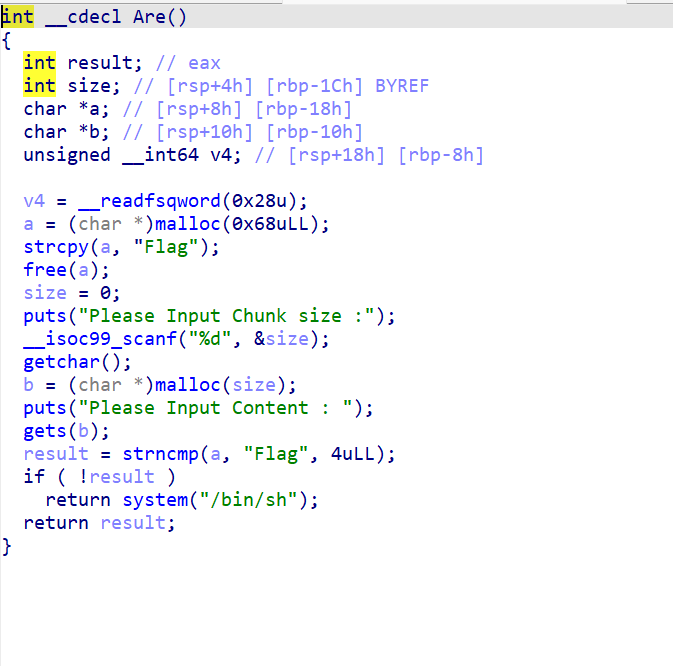Click the size = 0 assignment
The height and width of the screenshot is (666, 673).
coord(72,293)
